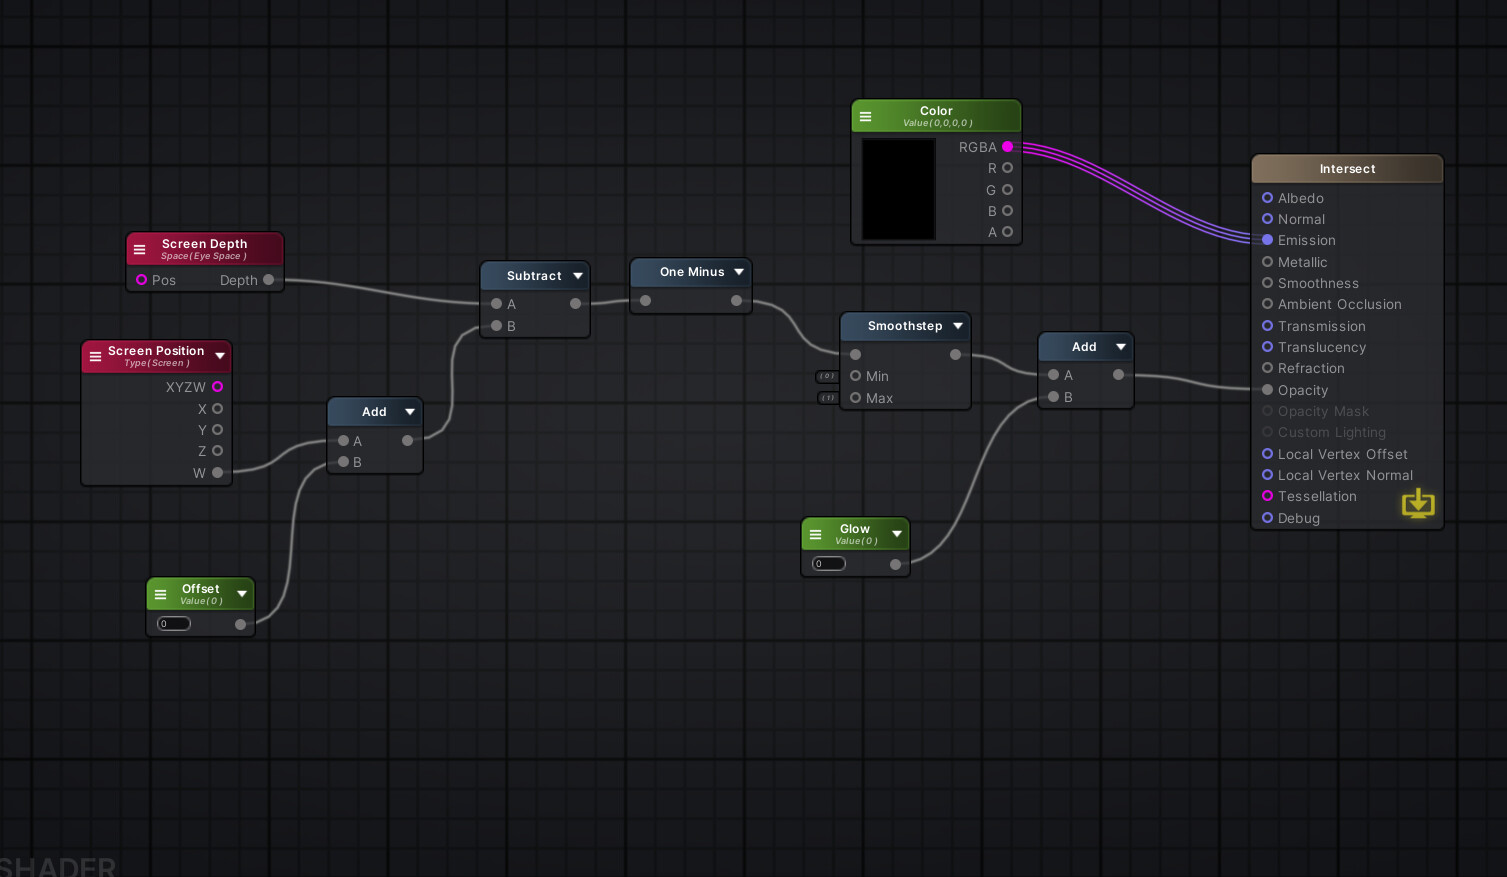Viewport: 1507px width, 877px height.
Task: Select the One Minus node title
Action: coord(692,272)
